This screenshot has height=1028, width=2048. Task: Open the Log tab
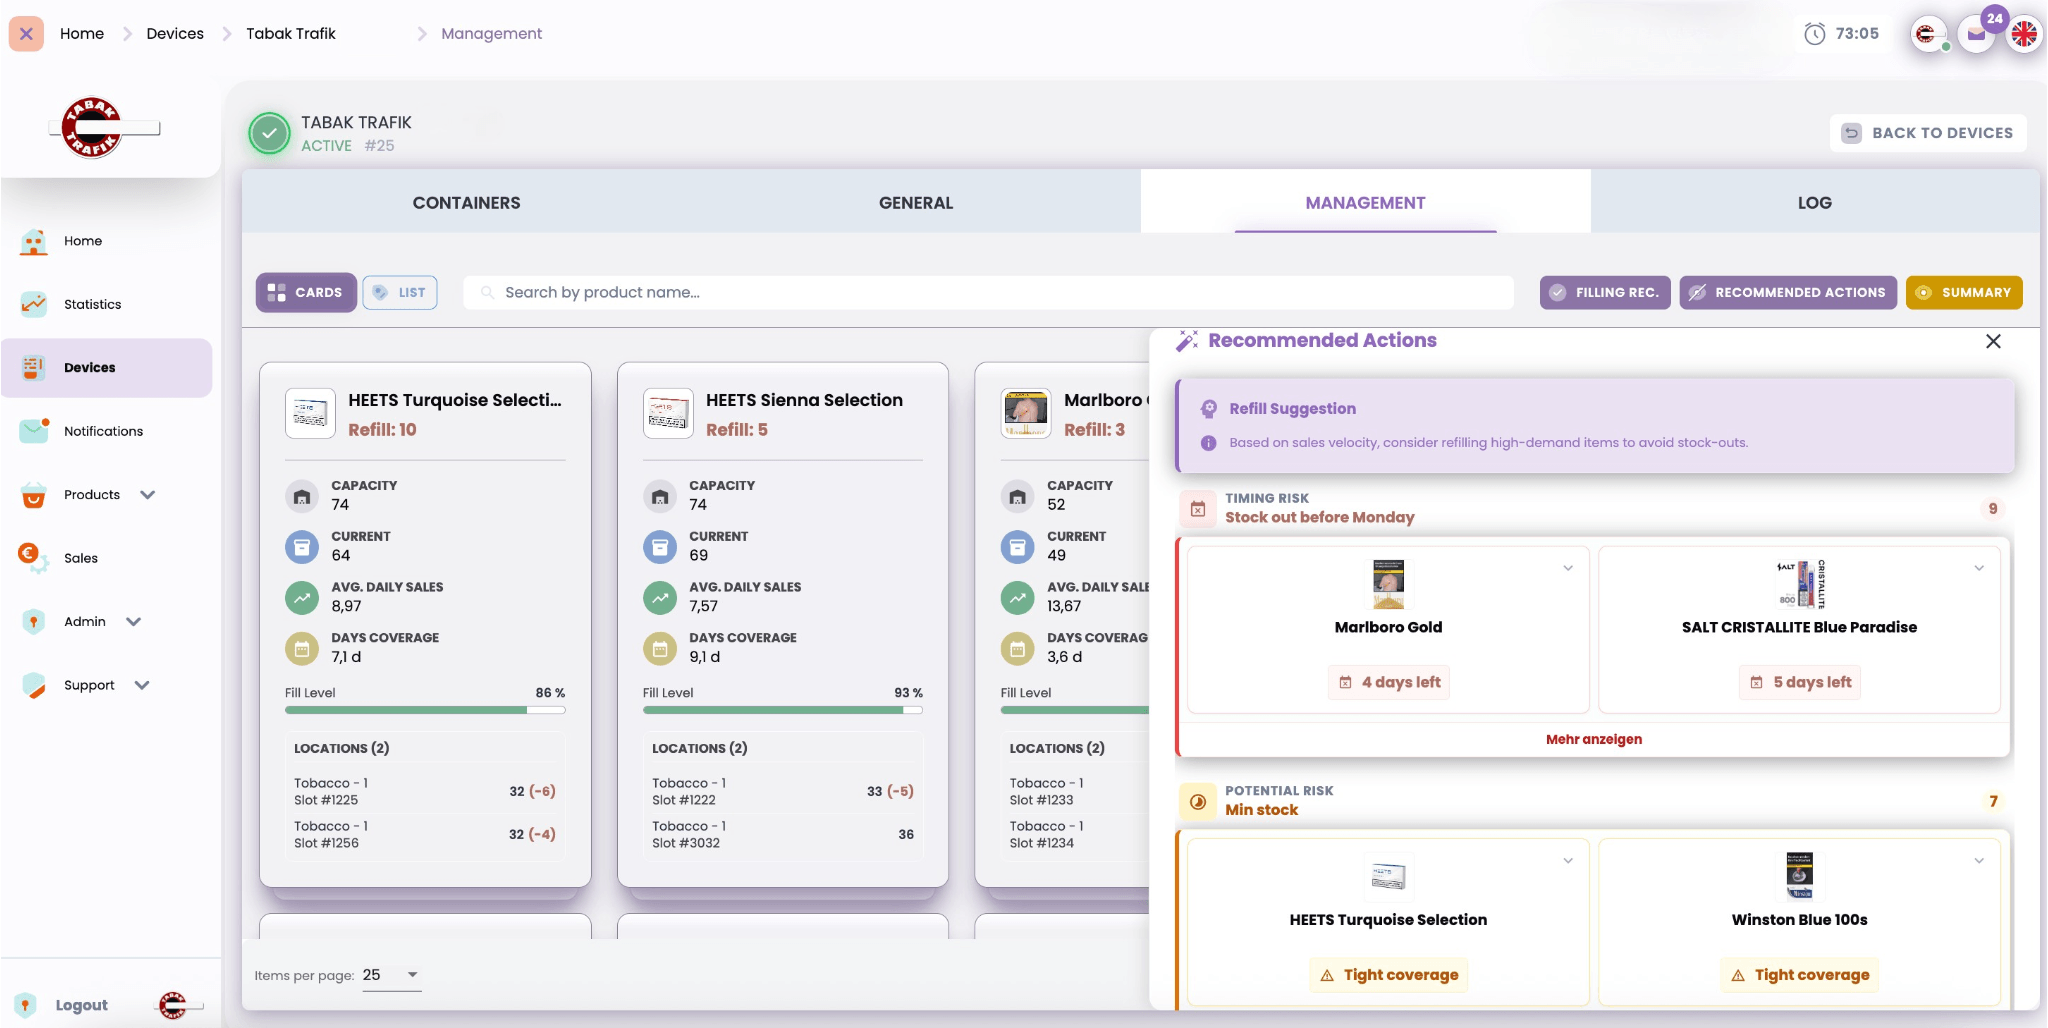point(1814,202)
